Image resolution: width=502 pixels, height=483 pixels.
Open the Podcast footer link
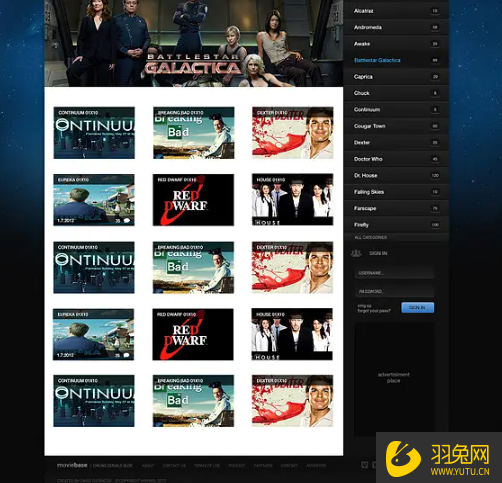tap(237, 465)
